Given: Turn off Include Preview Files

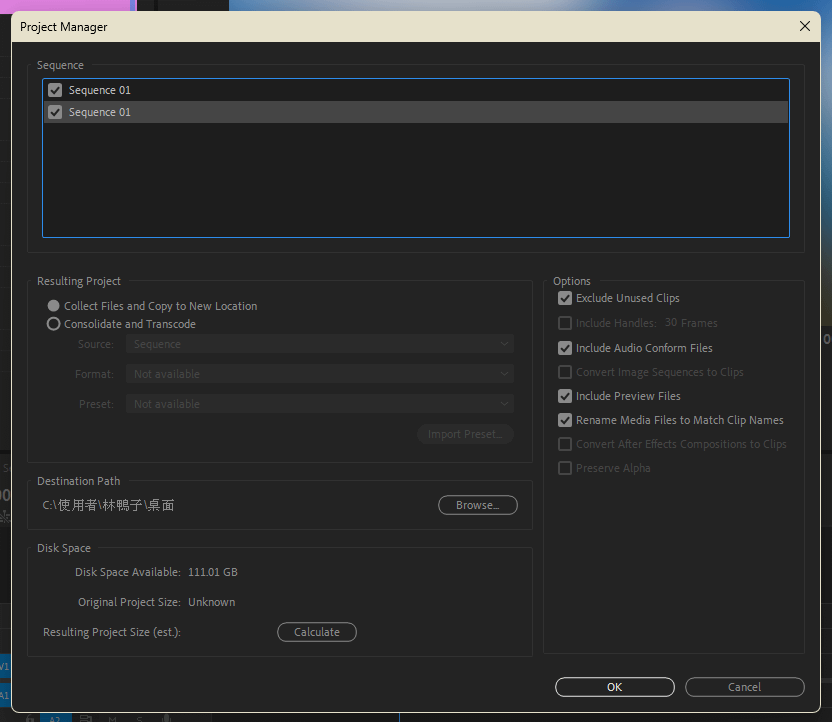Looking at the screenshot, I should click(565, 396).
